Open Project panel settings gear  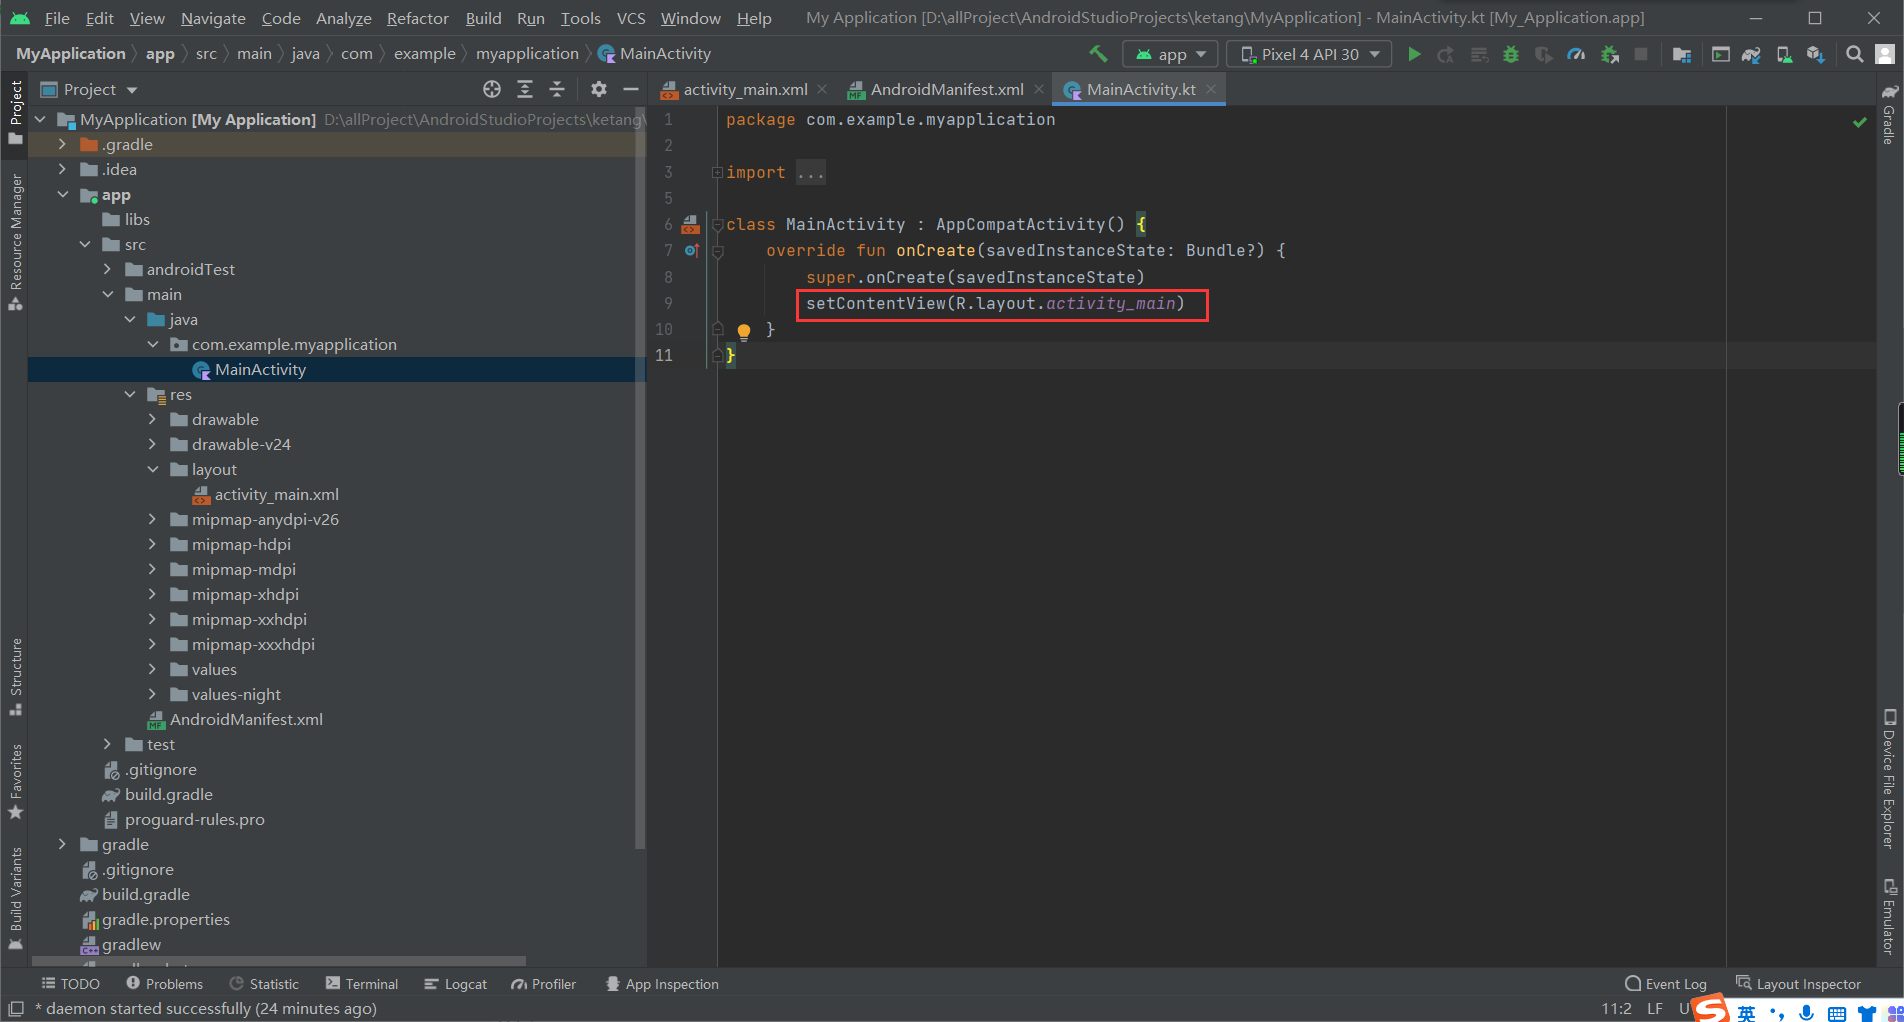598,89
